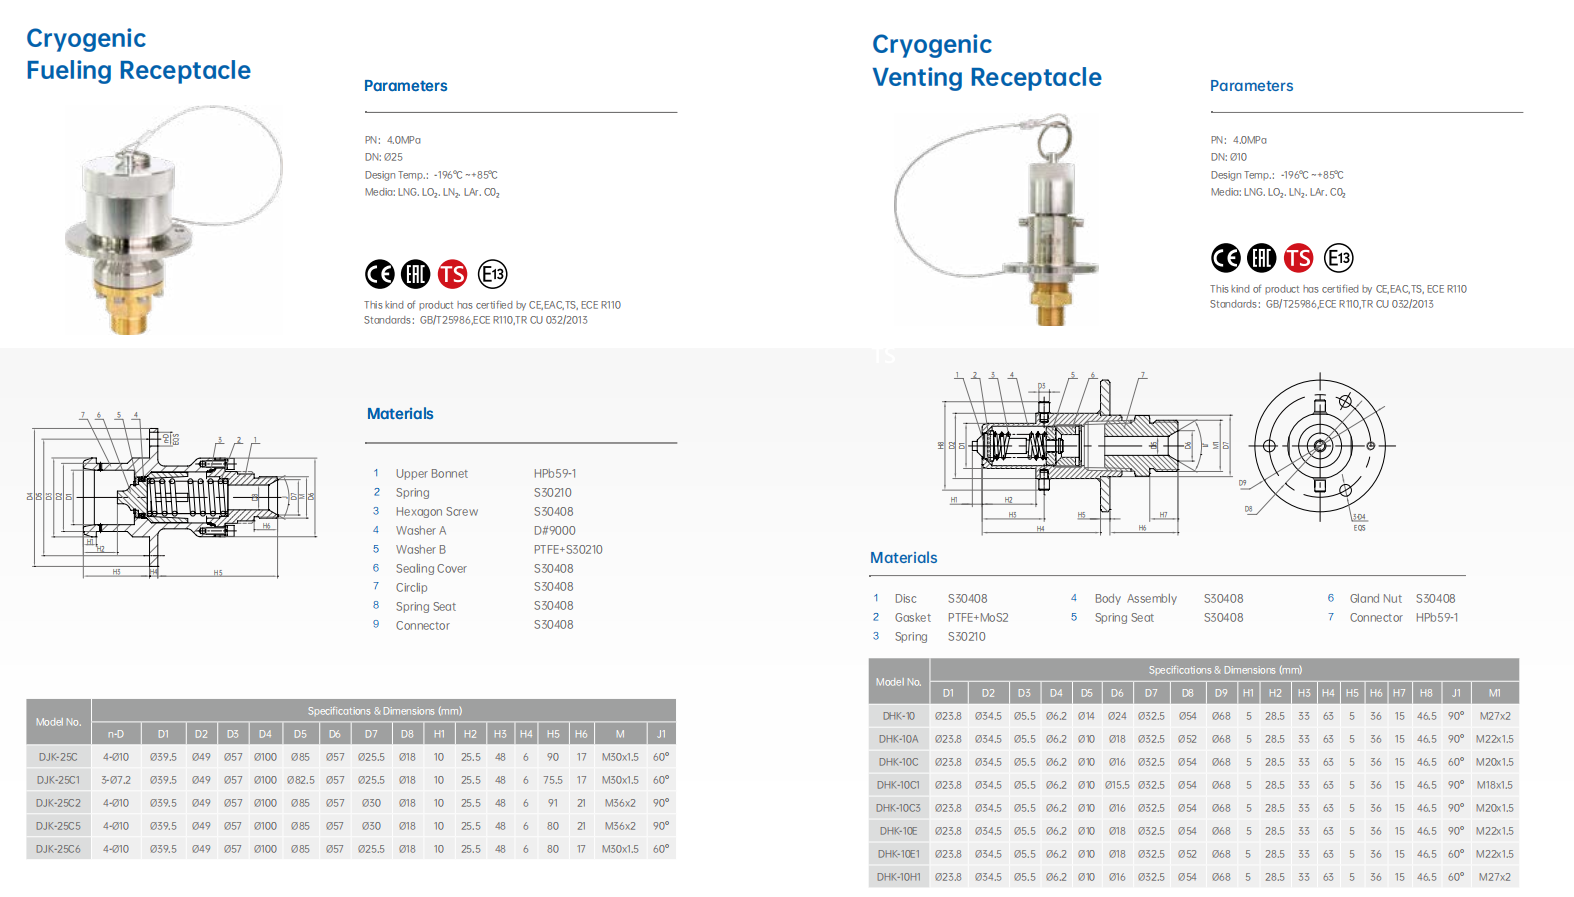
Task: Click the Cryogenic Fueling Receptacle title
Action: coord(138,55)
